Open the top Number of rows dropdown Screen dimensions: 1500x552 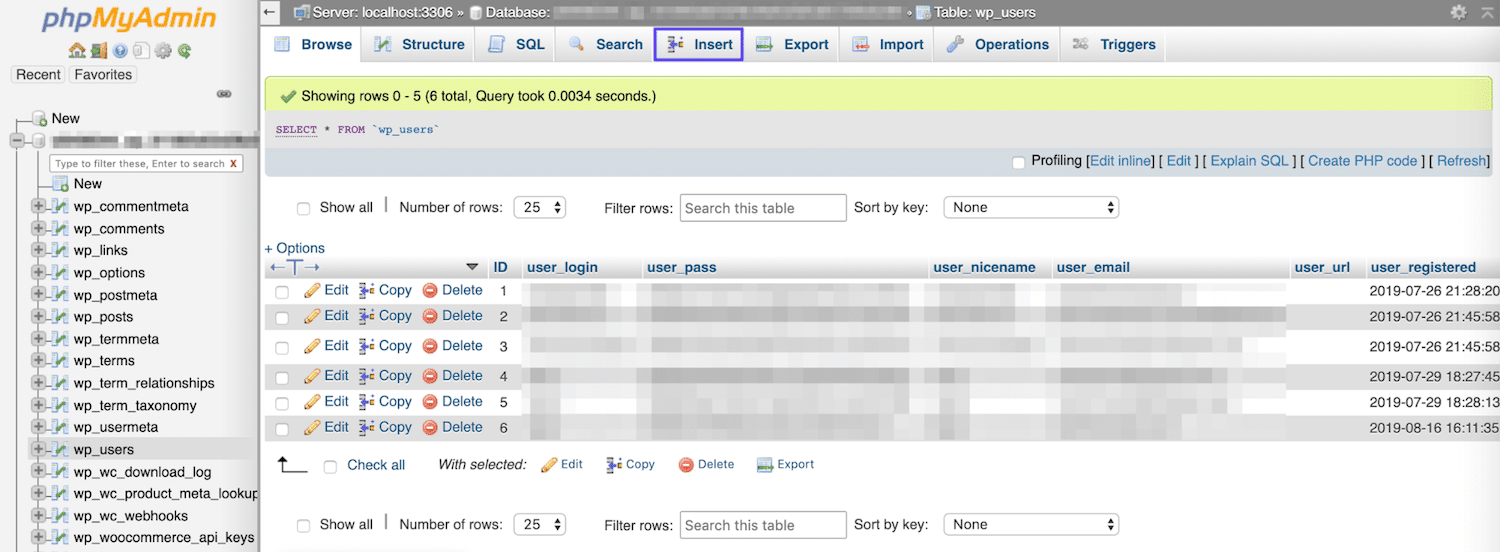tap(540, 208)
